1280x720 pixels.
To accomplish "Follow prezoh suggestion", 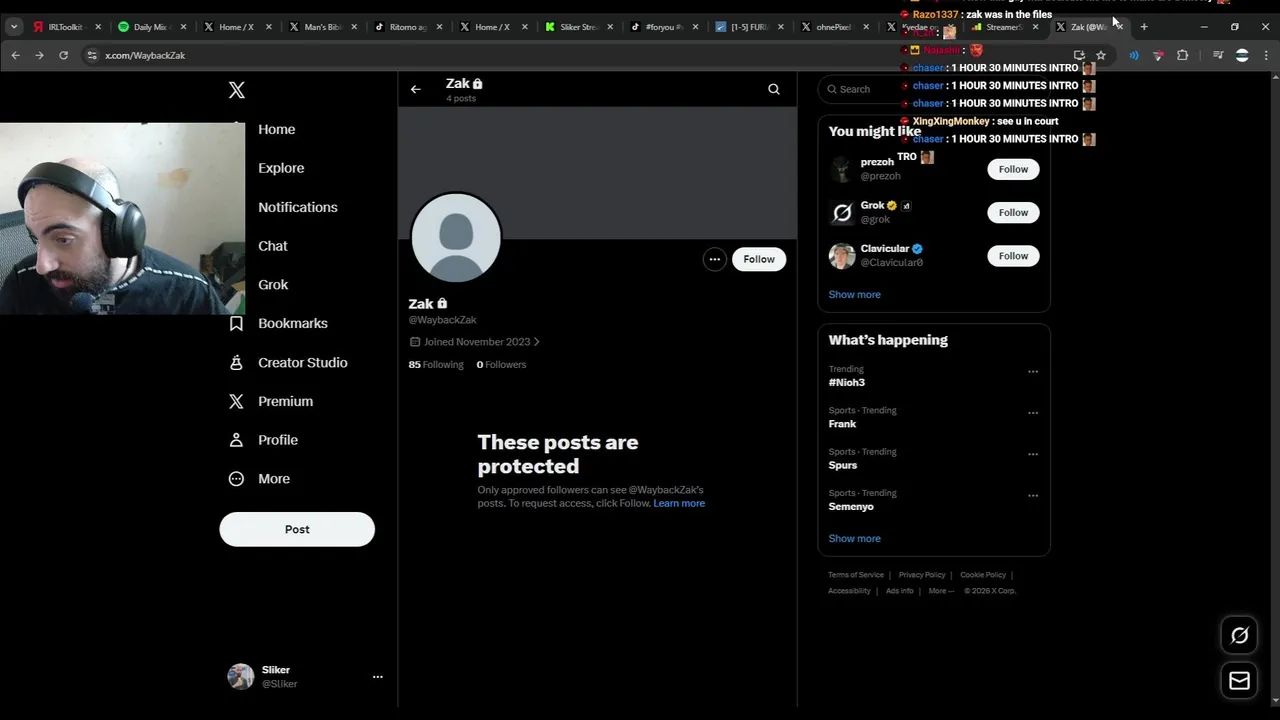I will [x=1013, y=169].
